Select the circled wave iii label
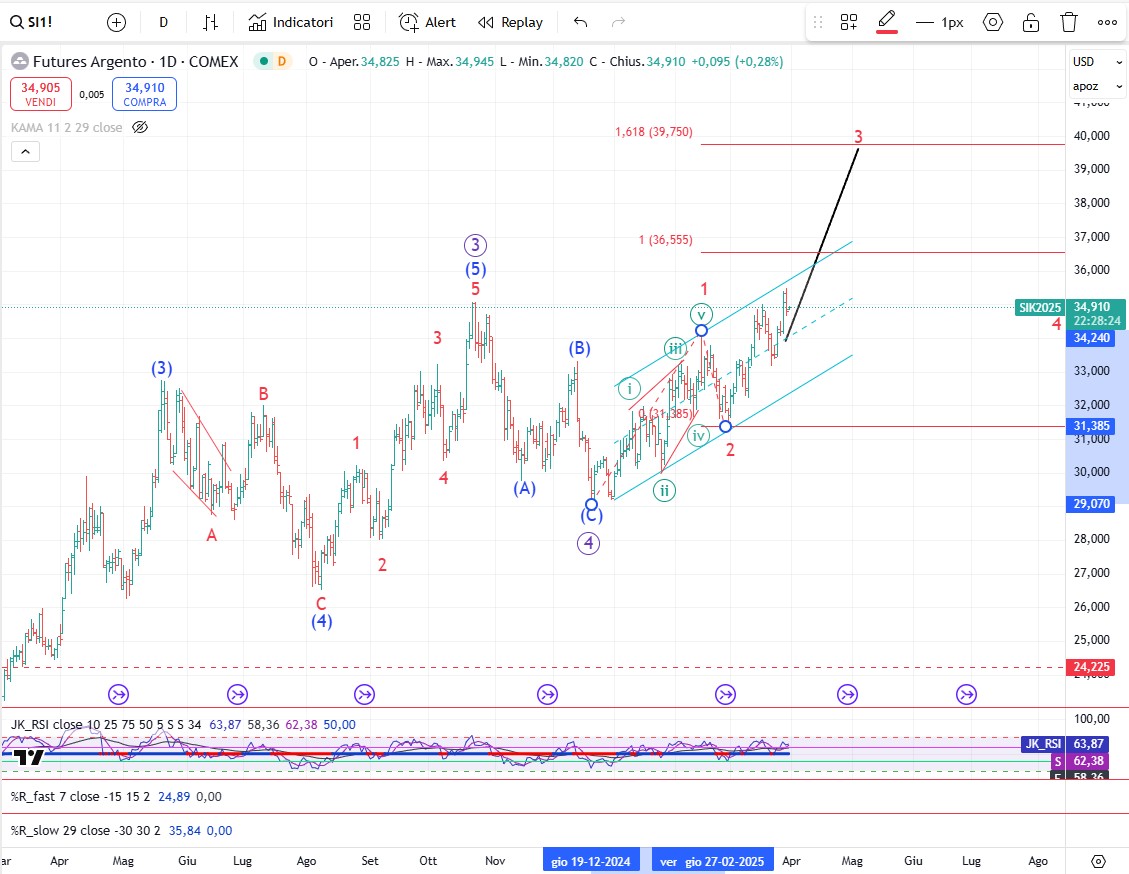The width and height of the screenshot is (1129, 874). coord(675,348)
